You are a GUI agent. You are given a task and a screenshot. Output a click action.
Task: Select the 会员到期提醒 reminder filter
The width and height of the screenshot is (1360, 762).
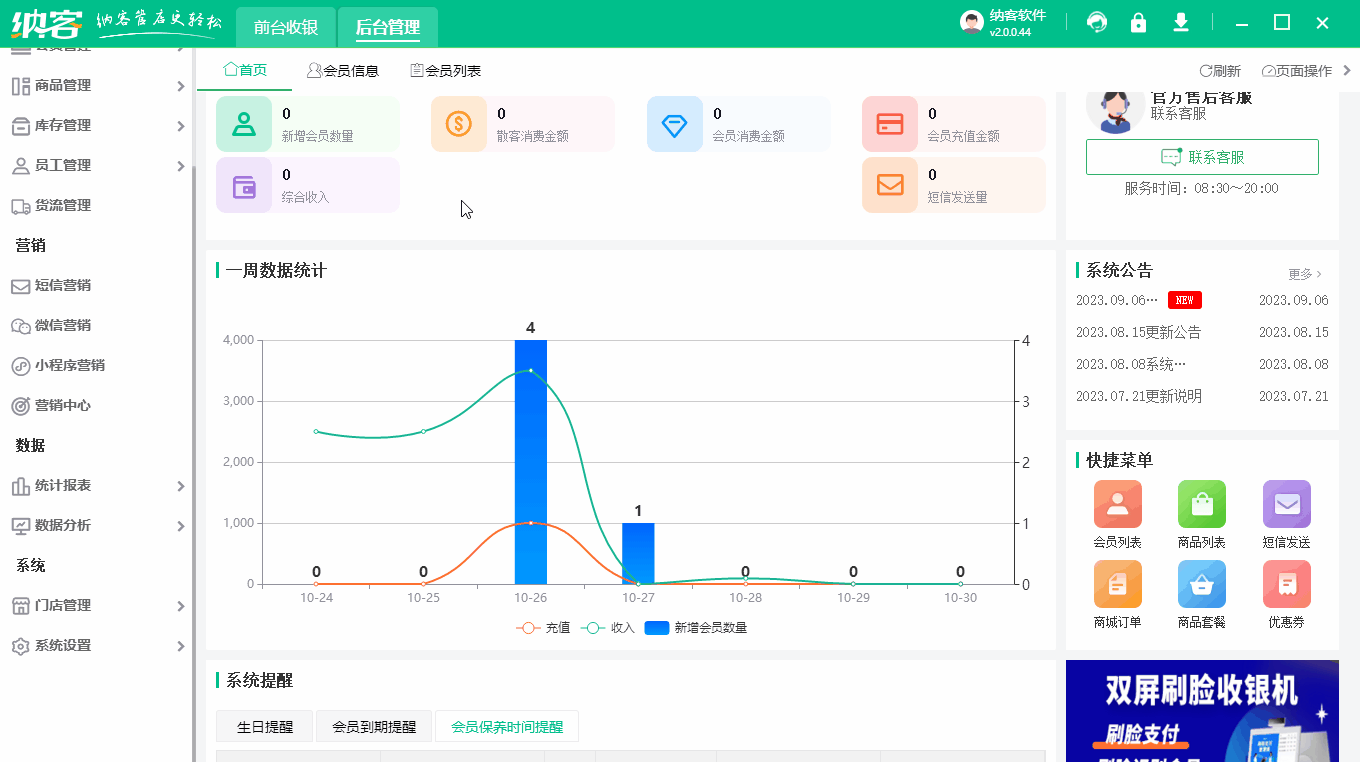(x=372, y=726)
